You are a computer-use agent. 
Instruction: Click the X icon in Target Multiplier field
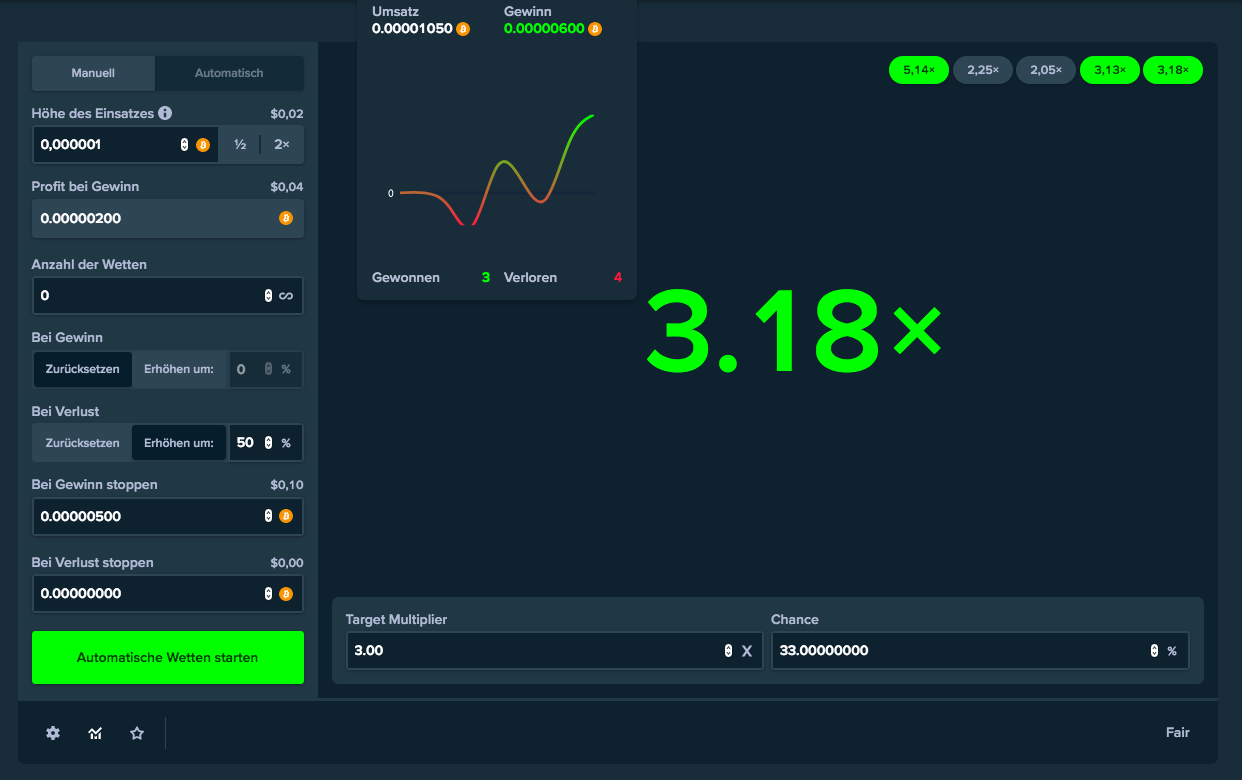746,651
